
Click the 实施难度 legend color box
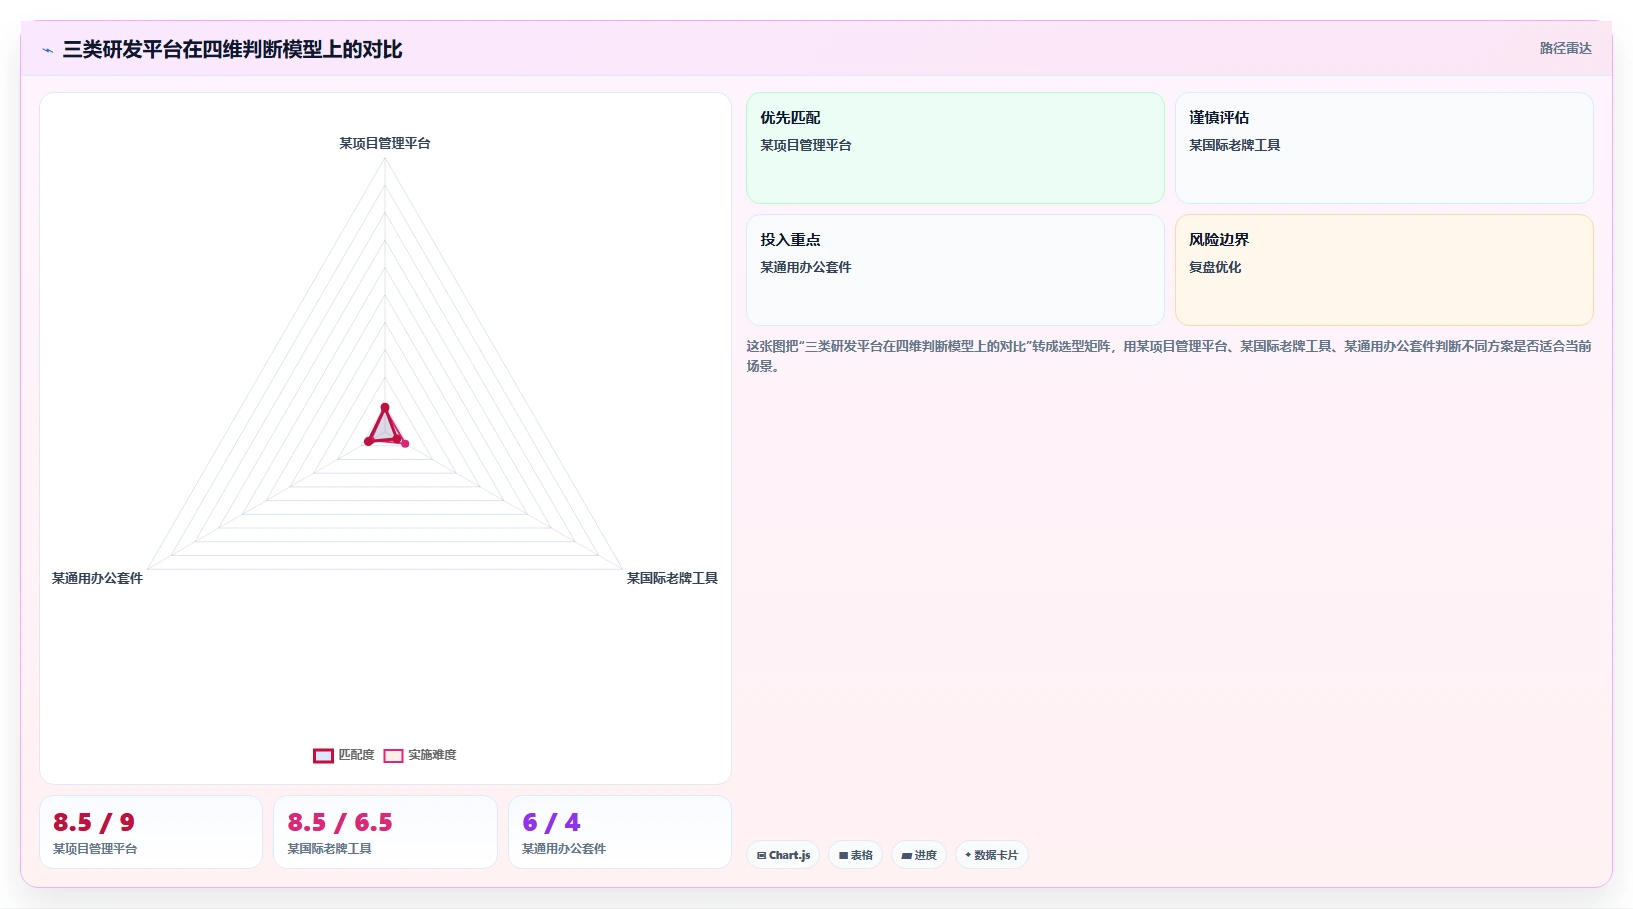click(393, 756)
